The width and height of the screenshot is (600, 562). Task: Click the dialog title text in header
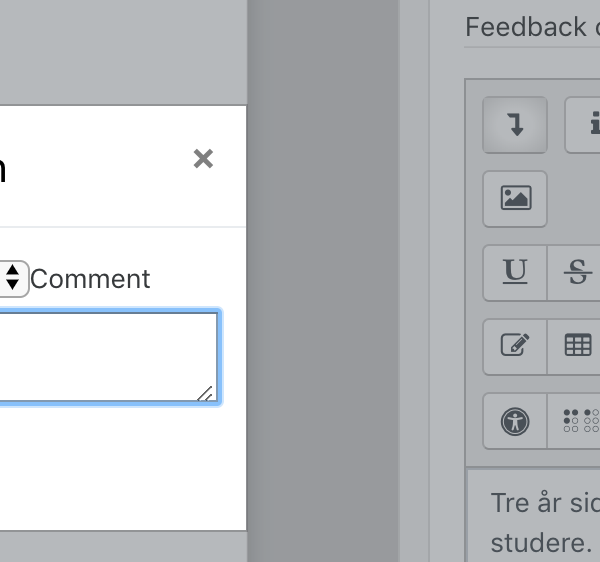tap(2, 170)
